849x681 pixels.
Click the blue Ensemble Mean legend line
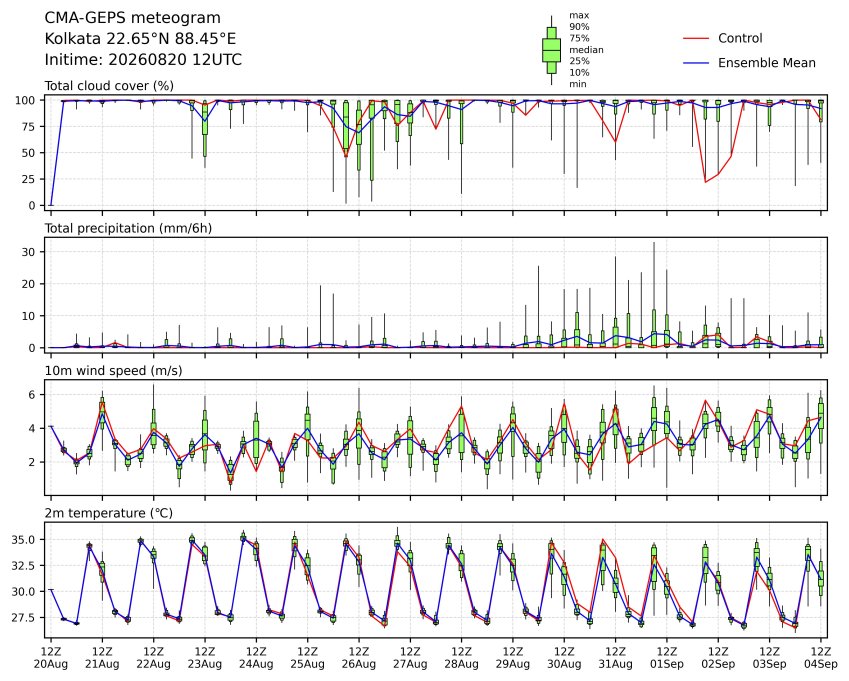[x=696, y=63]
